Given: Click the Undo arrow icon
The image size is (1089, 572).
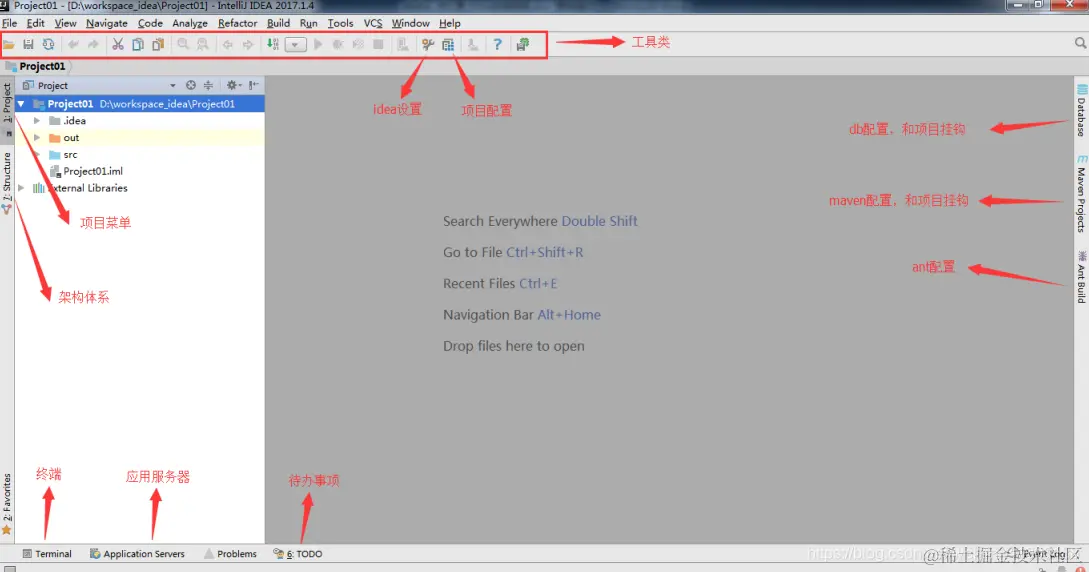Looking at the screenshot, I should tap(73, 44).
